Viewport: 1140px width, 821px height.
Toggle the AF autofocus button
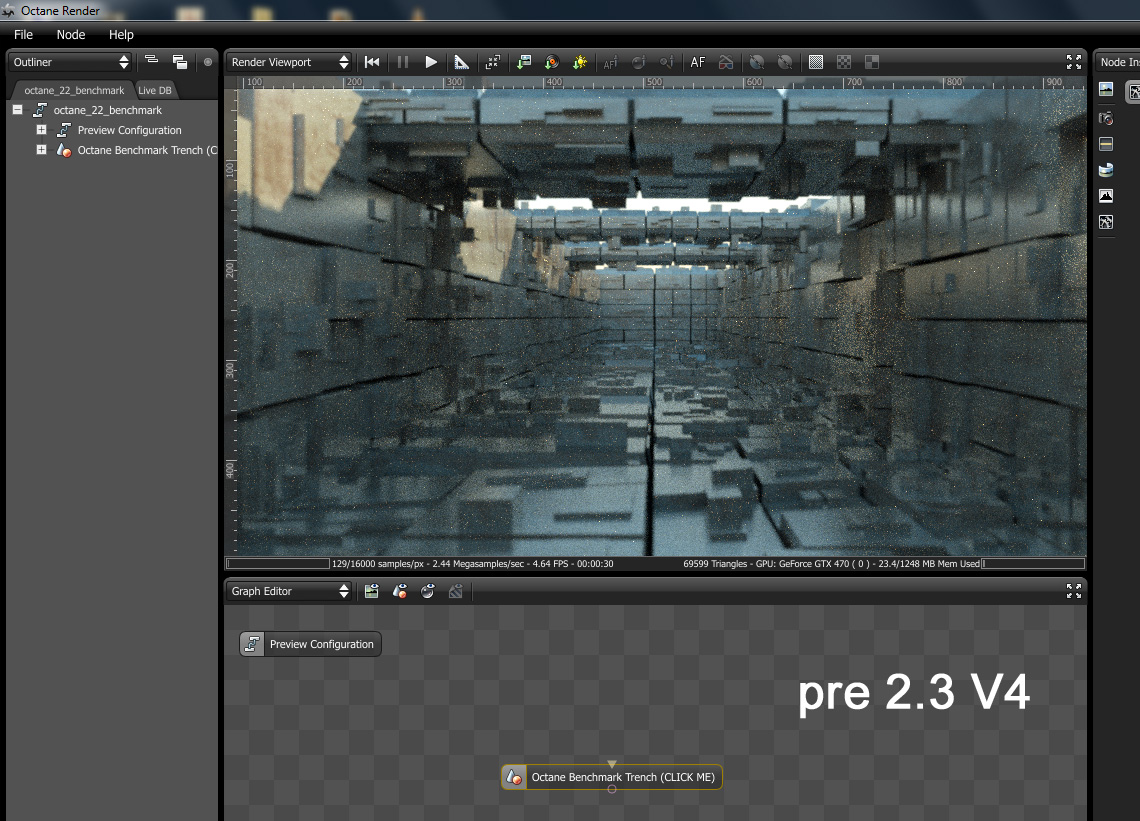[697, 63]
